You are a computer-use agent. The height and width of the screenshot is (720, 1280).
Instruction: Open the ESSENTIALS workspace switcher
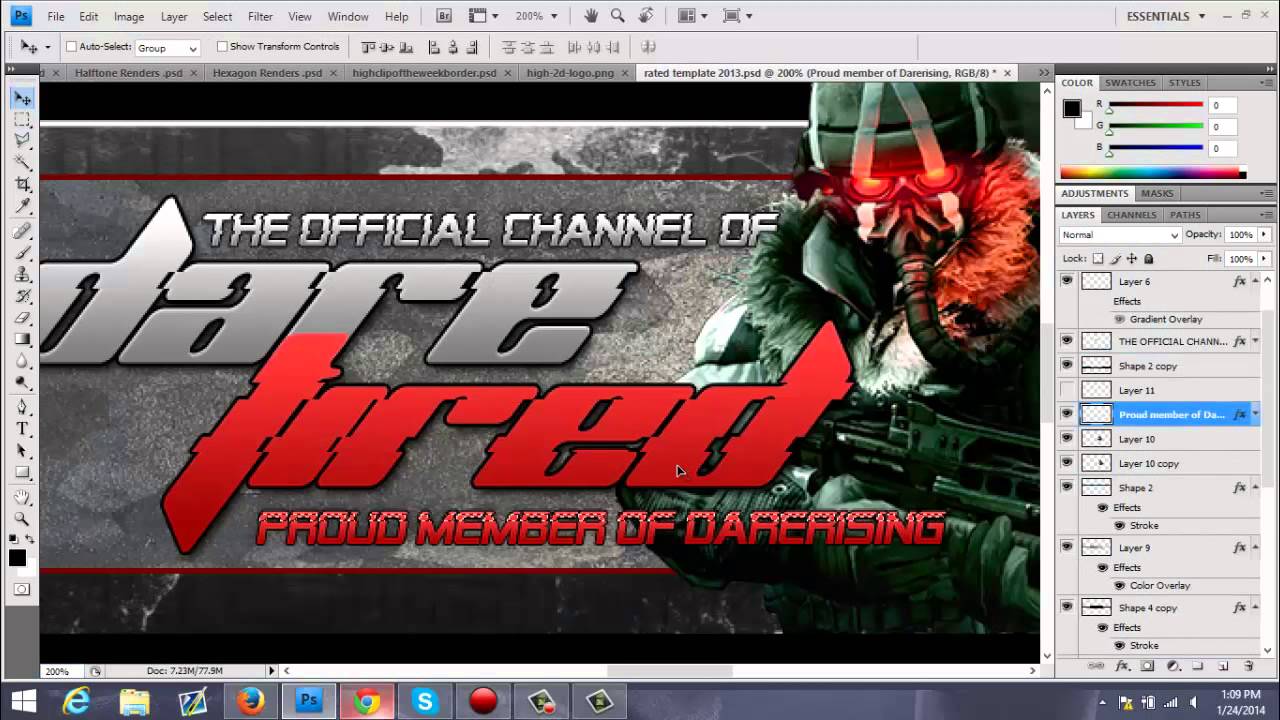click(x=1164, y=16)
